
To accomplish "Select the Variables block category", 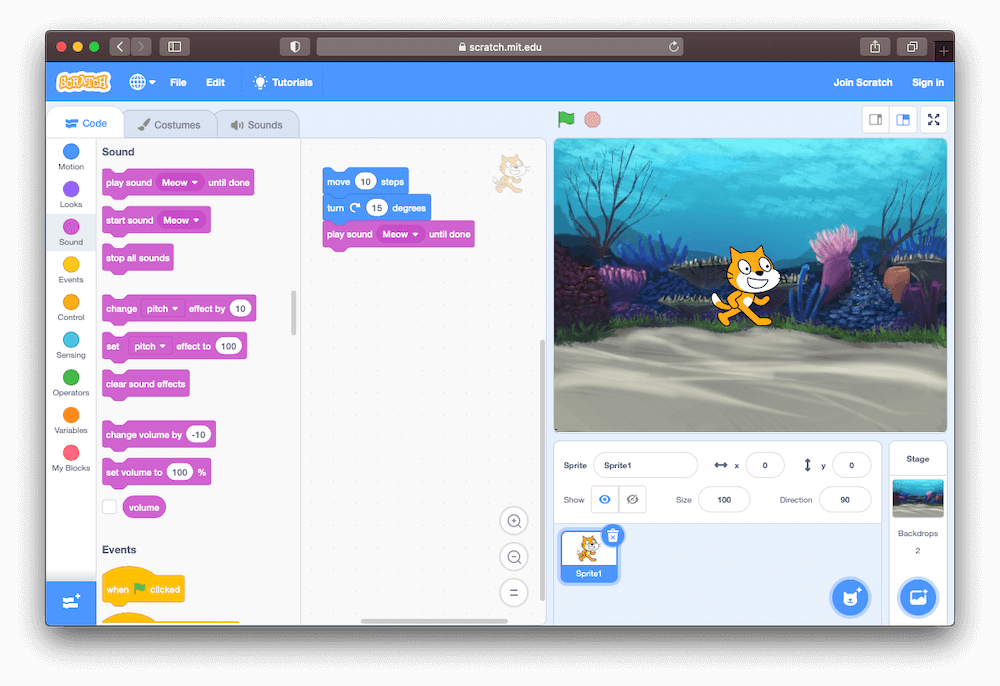I will click(x=71, y=420).
